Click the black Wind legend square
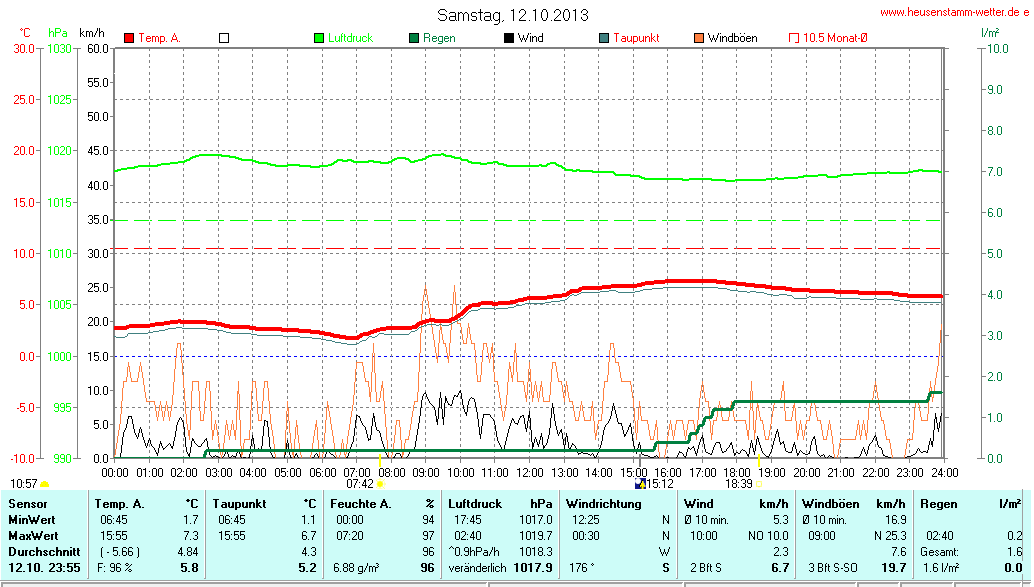The width and height of the screenshot is (1034, 587). click(509, 38)
